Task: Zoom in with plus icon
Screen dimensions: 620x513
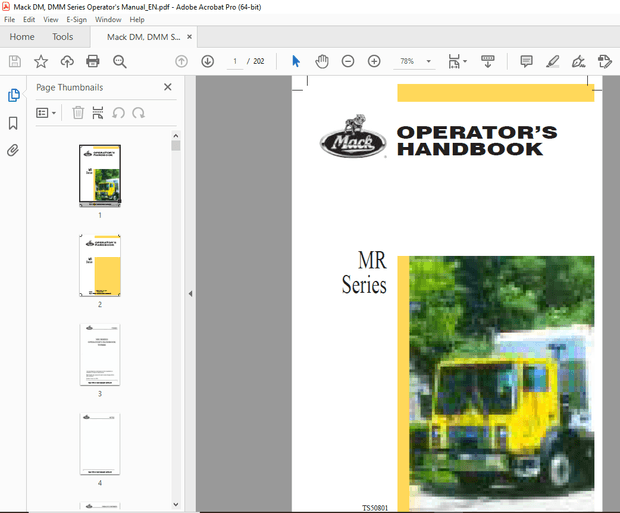Action: pos(374,61)
